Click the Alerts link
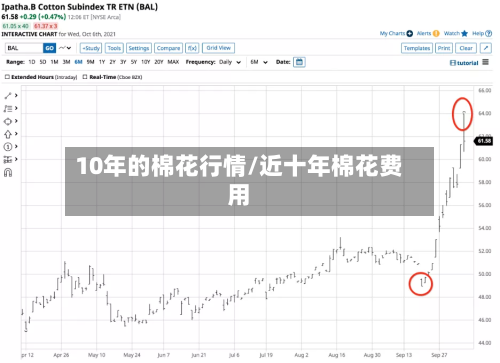500x363 pixels. tap(424, 33)
